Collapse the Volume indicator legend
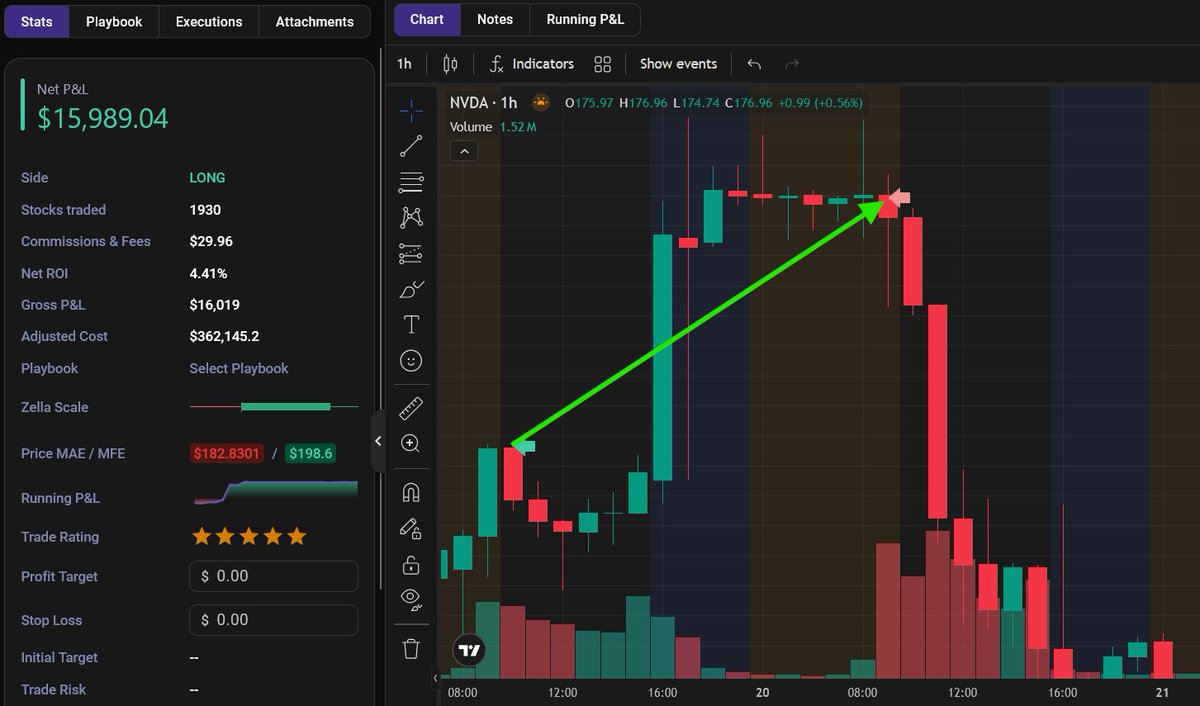This screenshot has height=706, width=1200. point(463,150)
